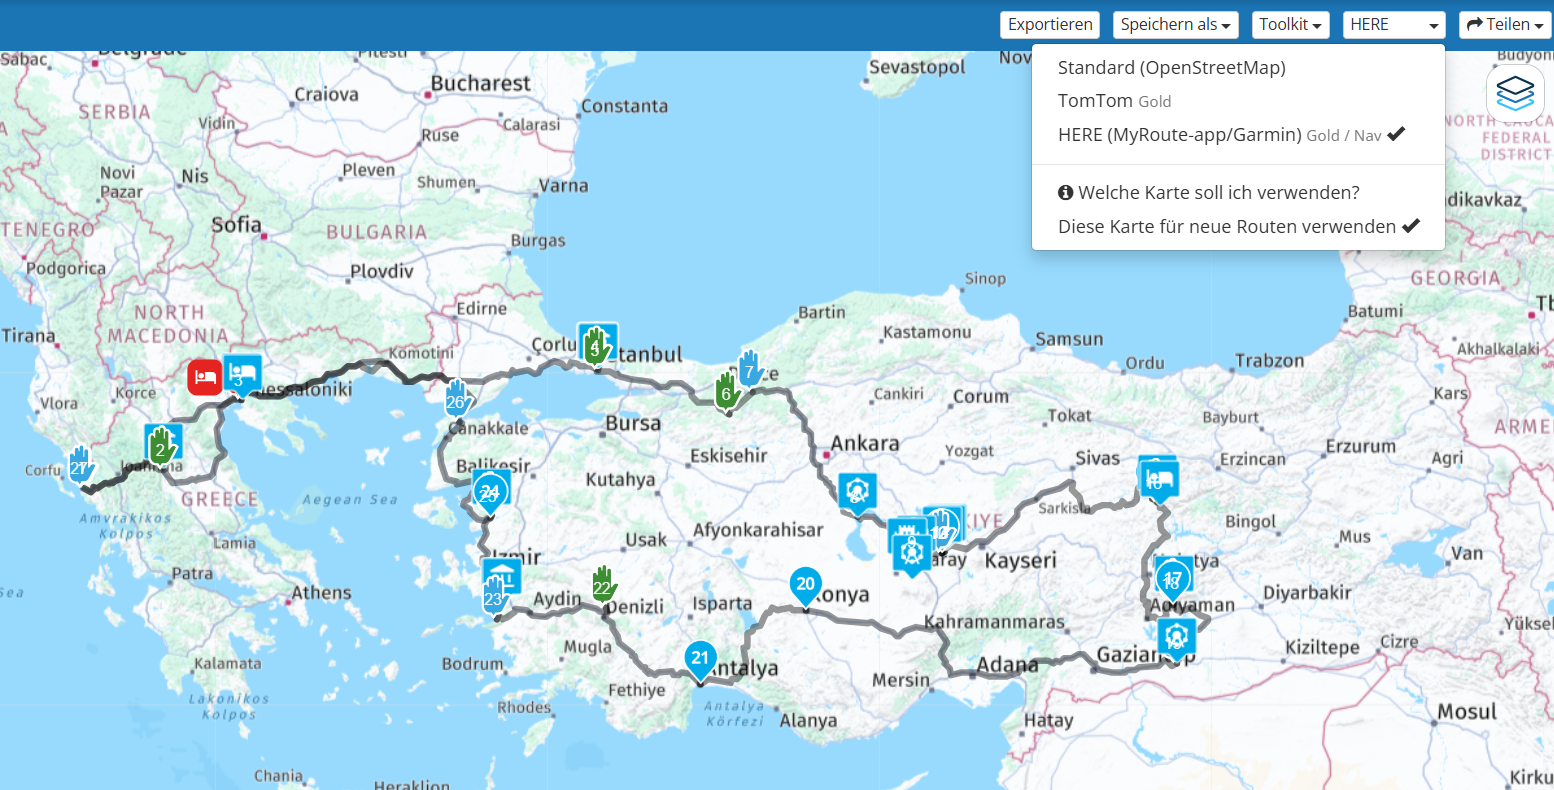Toggle 'Diese Karte für neue Routen verwenden'
This screenshot has width=1554, height=790.
(x=1238, y=226)
